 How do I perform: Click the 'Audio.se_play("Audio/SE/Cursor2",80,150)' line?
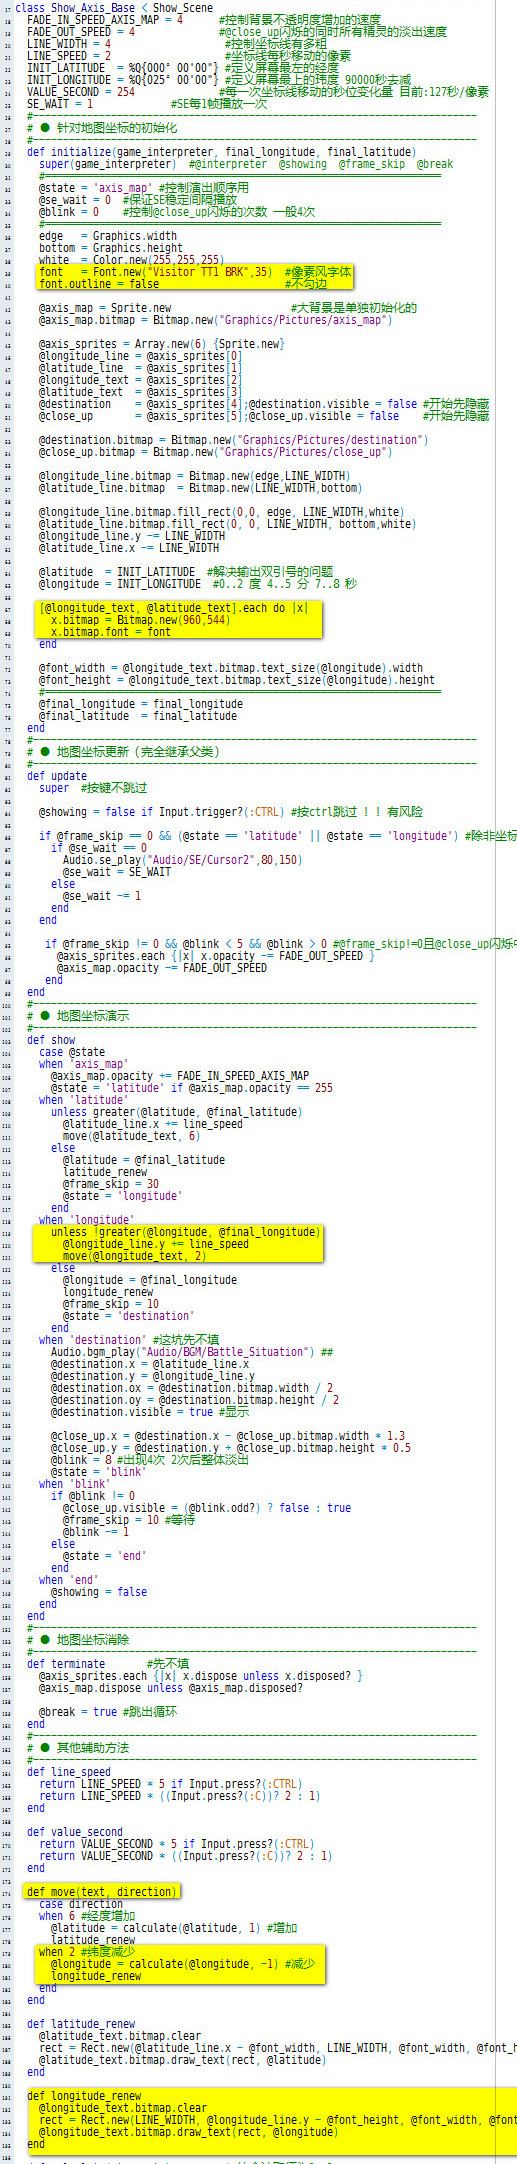click(183, 860)
